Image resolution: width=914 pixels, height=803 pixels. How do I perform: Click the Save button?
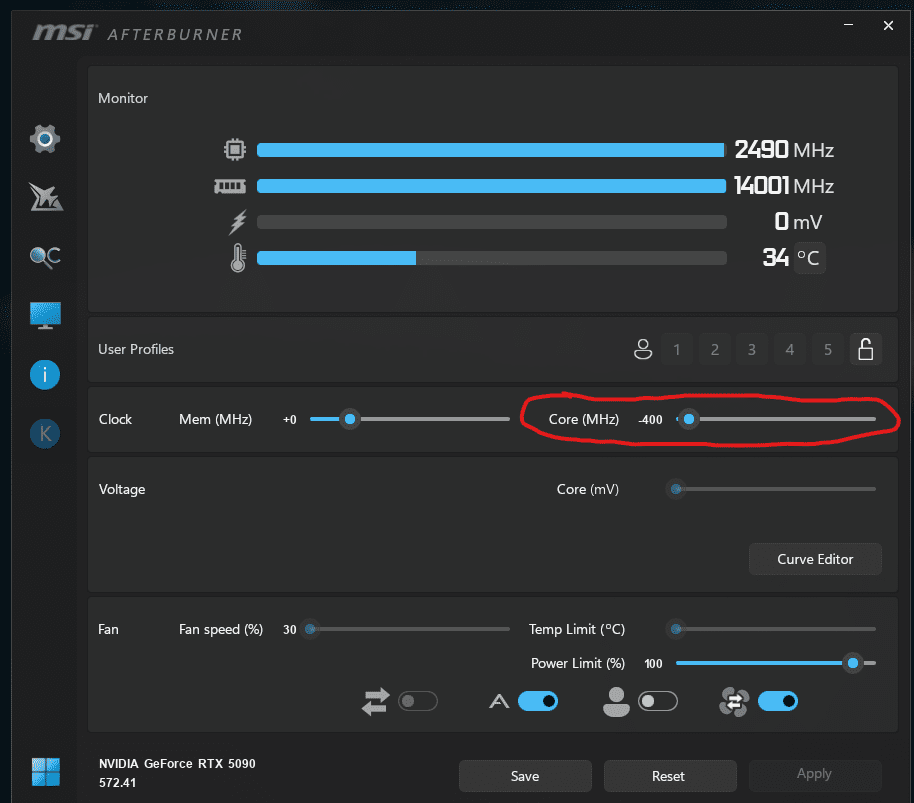(525, 776)
